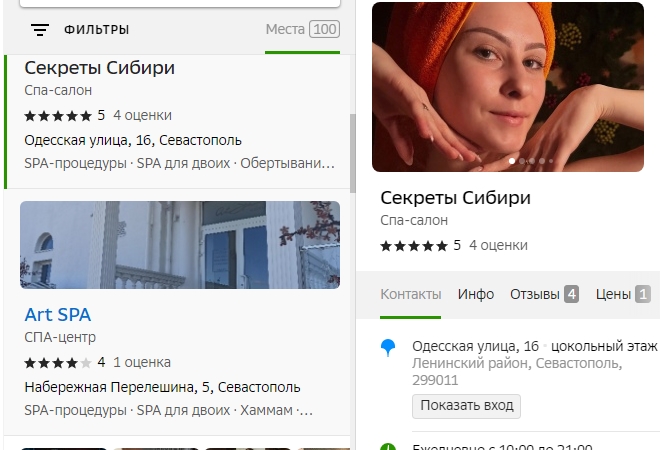Click the ФИЛЬТРЫ label
660x450 pixels.
point(96,30)
